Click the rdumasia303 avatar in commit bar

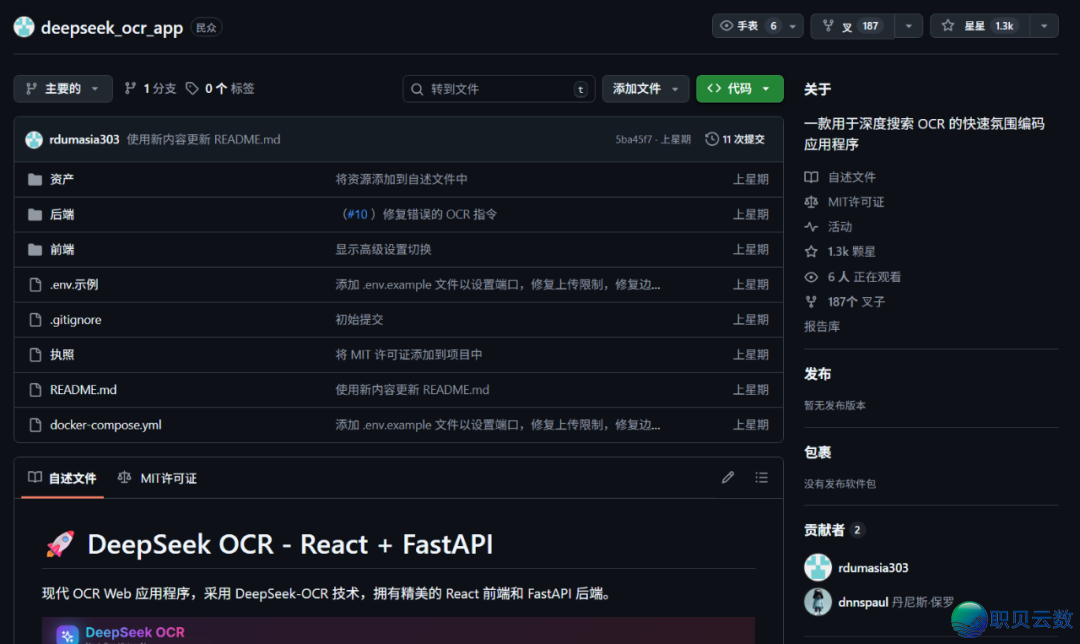(x=33, y=139)
